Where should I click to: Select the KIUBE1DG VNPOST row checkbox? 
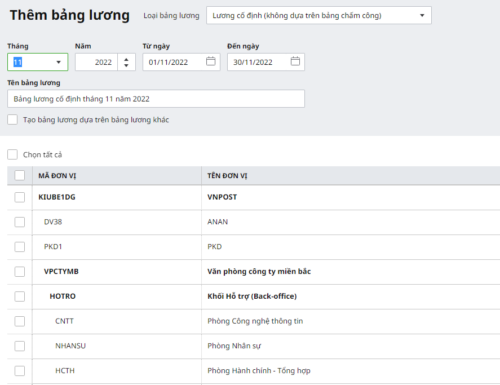20,197
